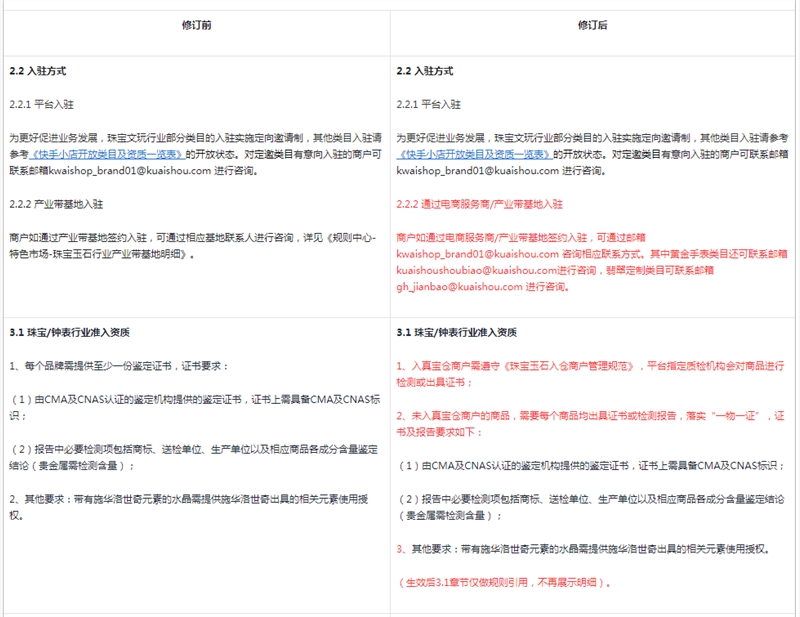
Task: Click the gh_jianbao@kuaishou.com email address
Action: point(460,287)
